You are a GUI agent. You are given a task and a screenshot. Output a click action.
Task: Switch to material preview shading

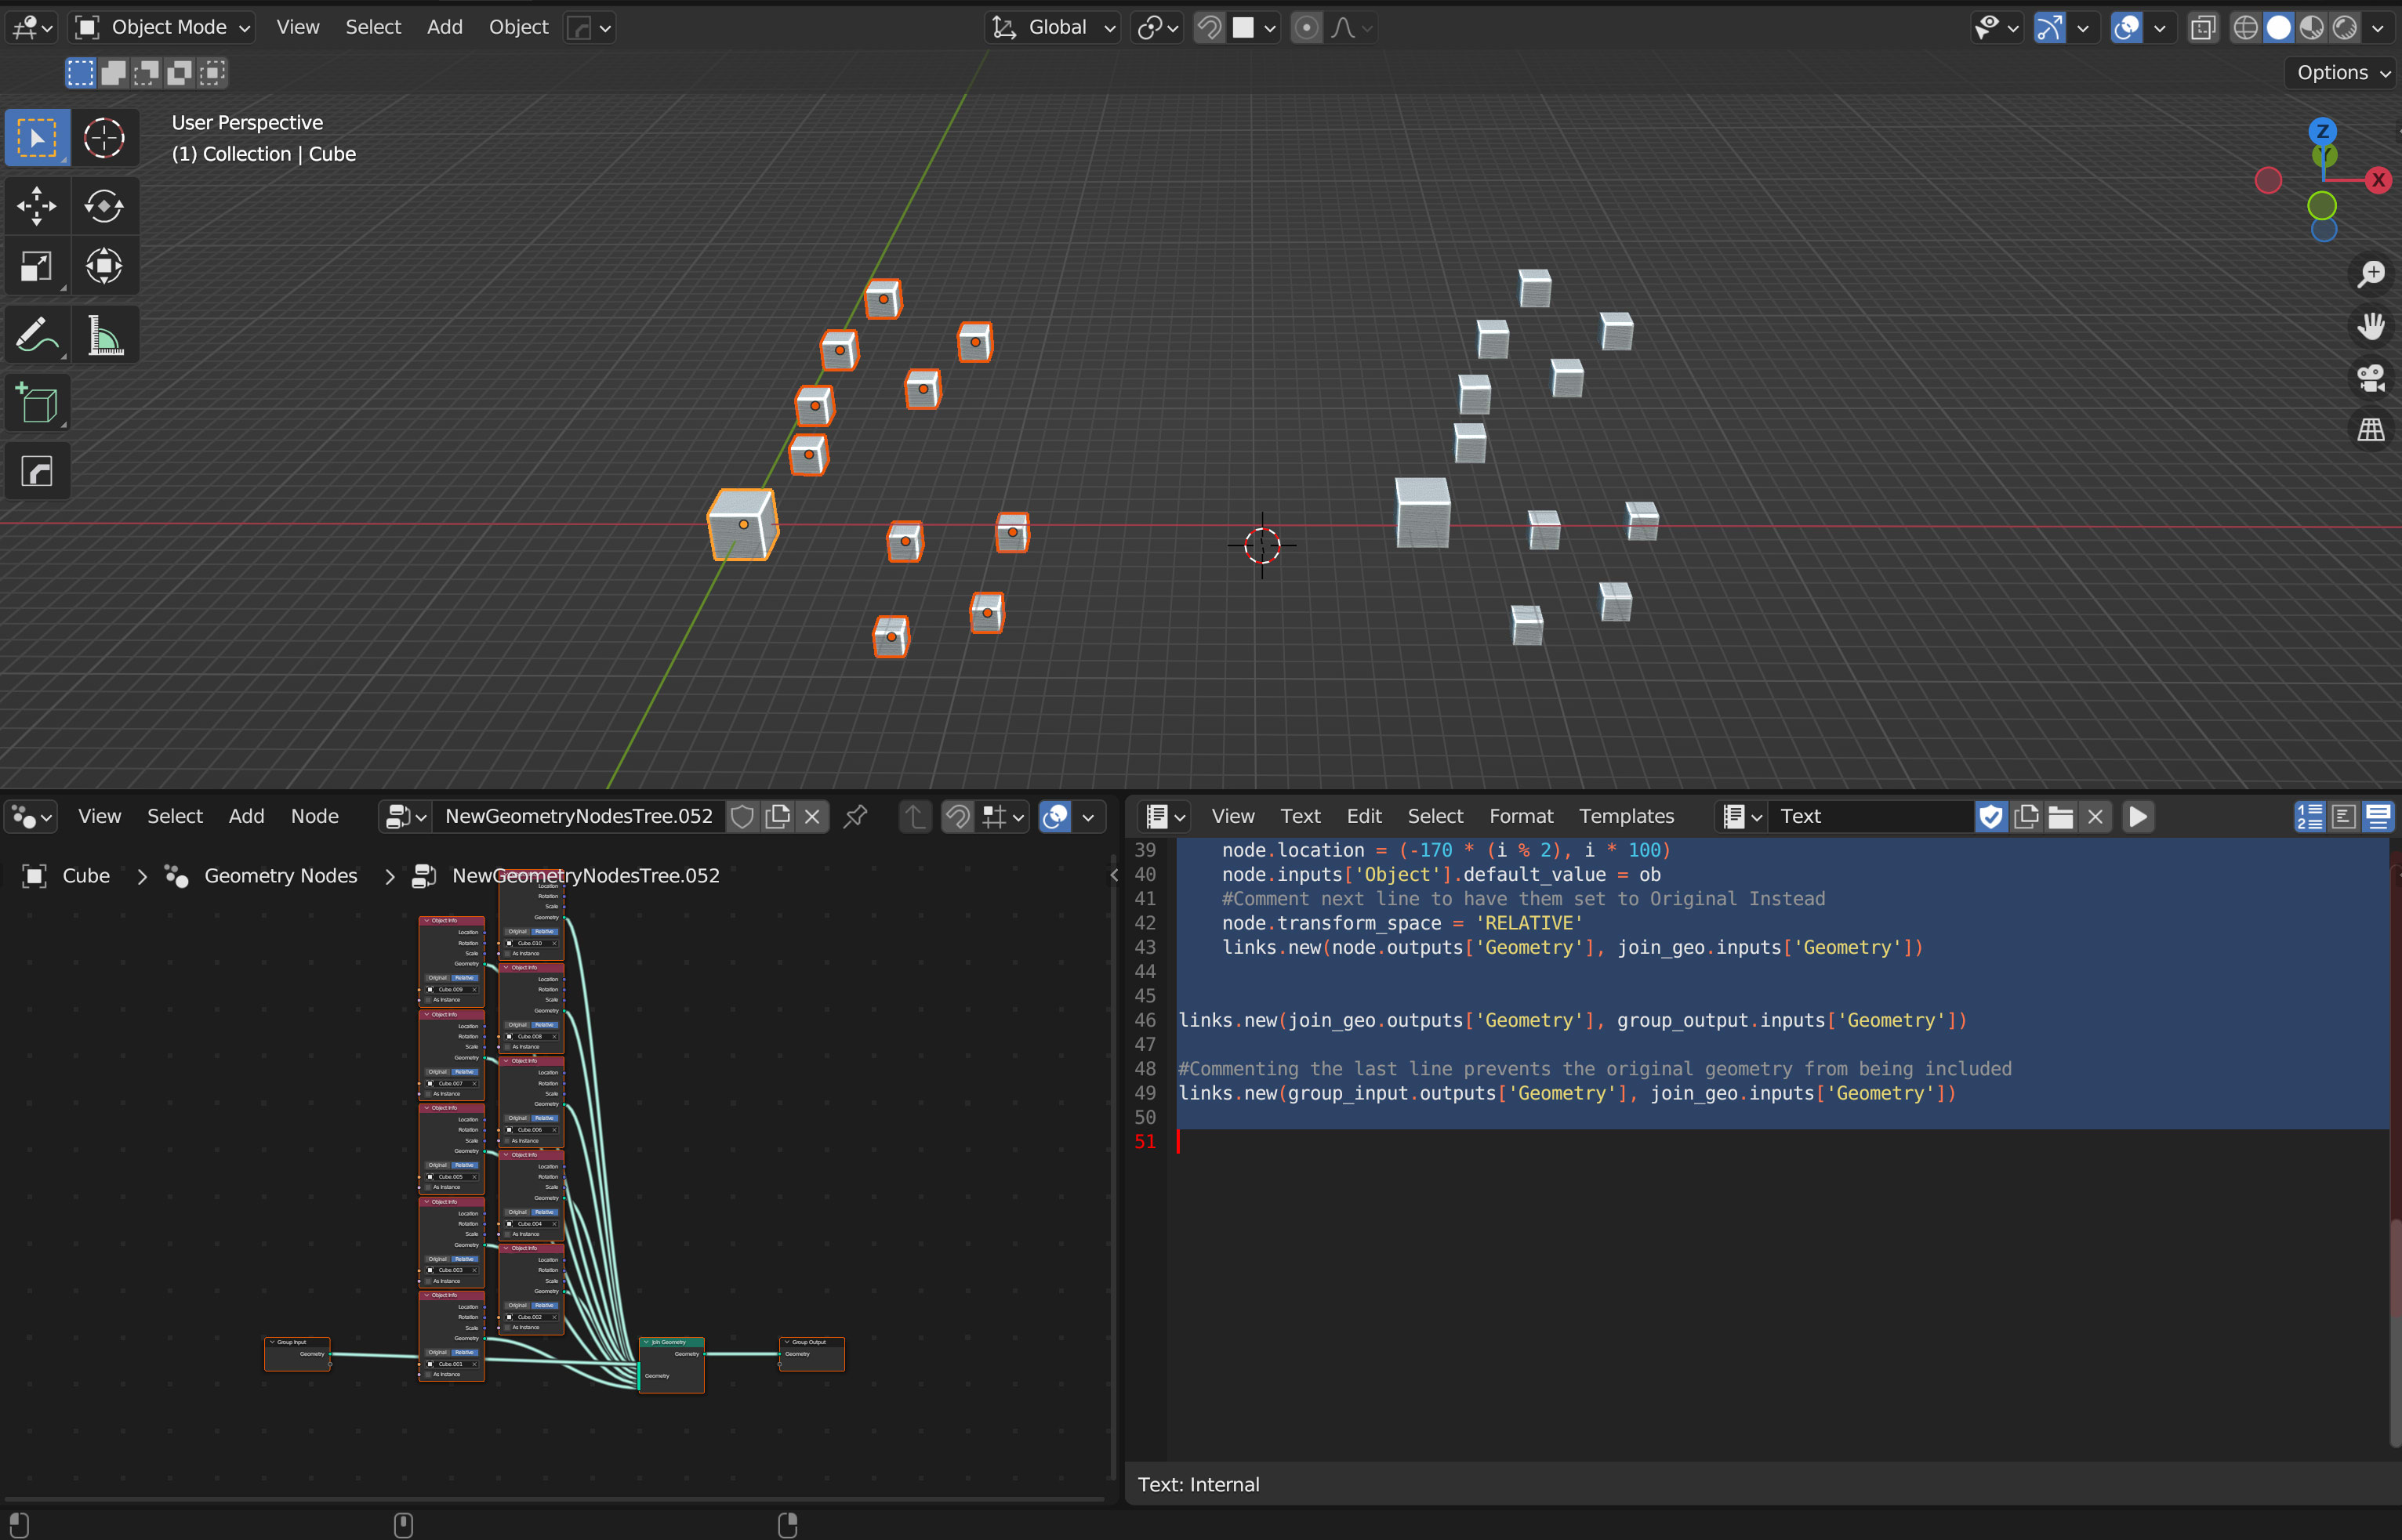2311,27
